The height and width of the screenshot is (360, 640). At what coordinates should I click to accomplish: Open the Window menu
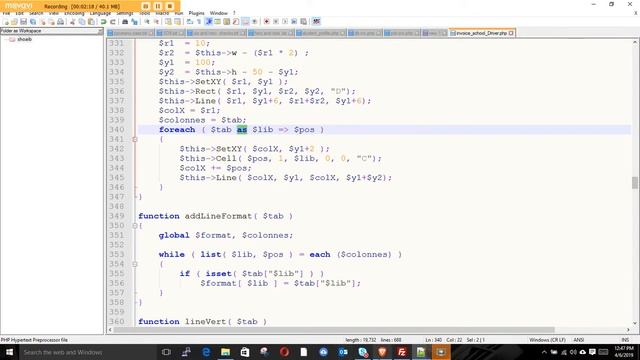tap(218, 13)
